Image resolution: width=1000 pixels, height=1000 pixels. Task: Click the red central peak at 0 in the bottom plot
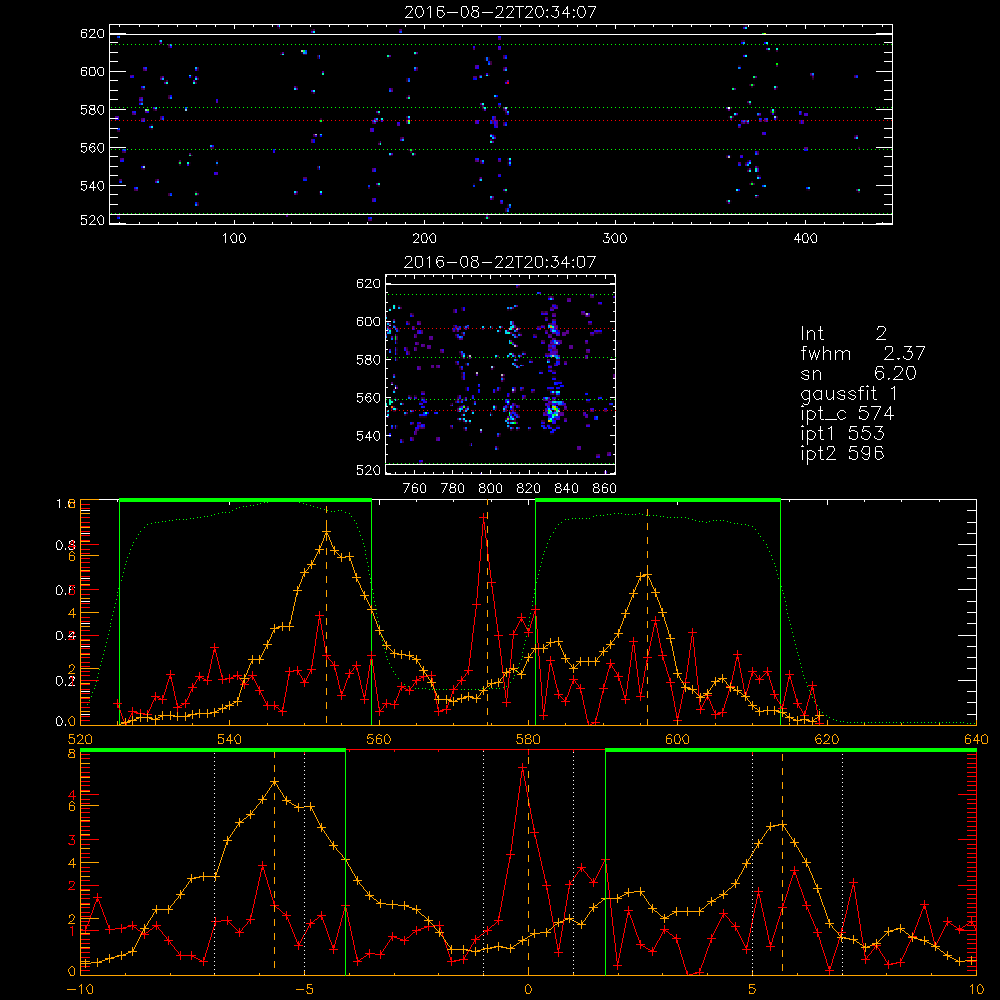click(522, 767)
